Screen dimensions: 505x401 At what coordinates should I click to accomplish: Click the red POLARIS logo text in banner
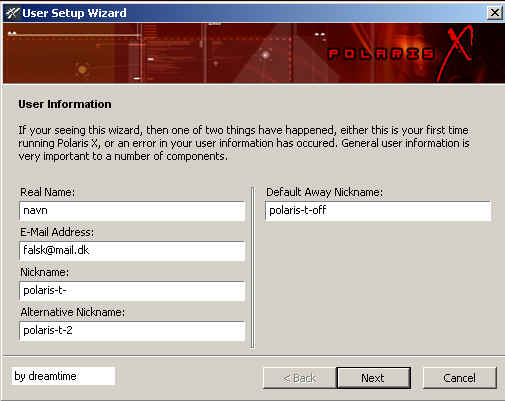(x=381, y=54)
